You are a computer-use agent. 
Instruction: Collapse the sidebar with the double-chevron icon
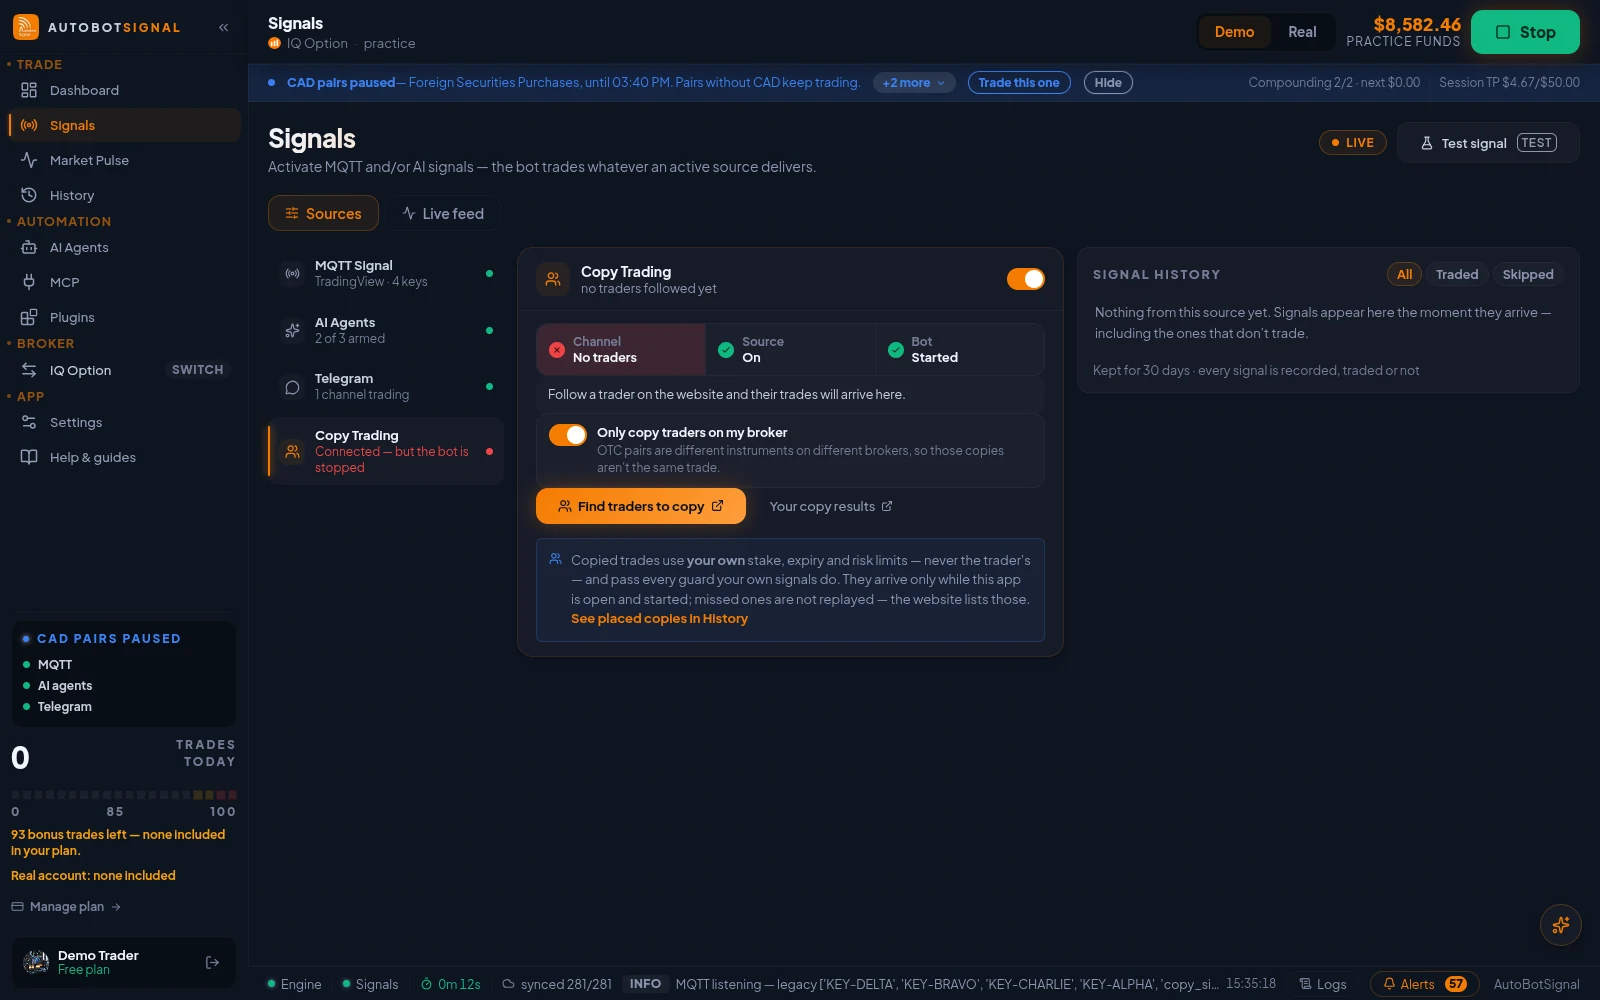224,27
